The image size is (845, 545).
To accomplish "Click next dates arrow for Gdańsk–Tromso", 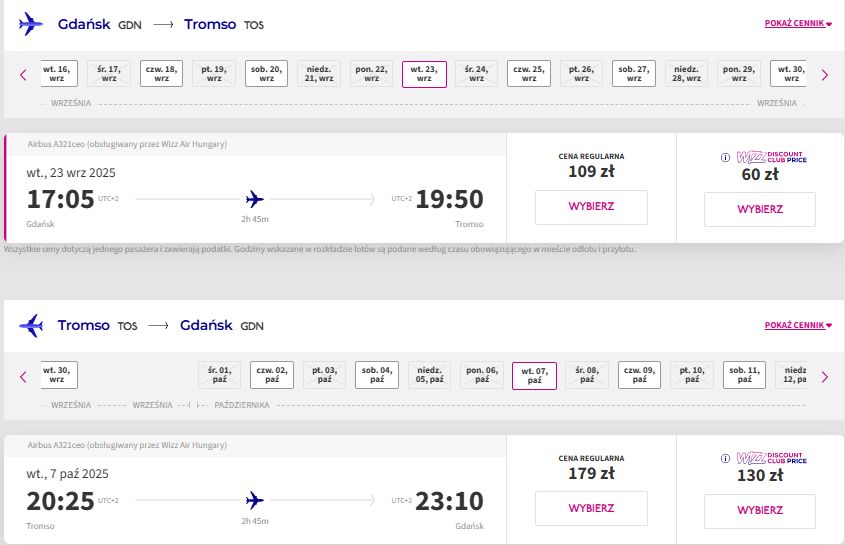I will (x=825, y=75).
